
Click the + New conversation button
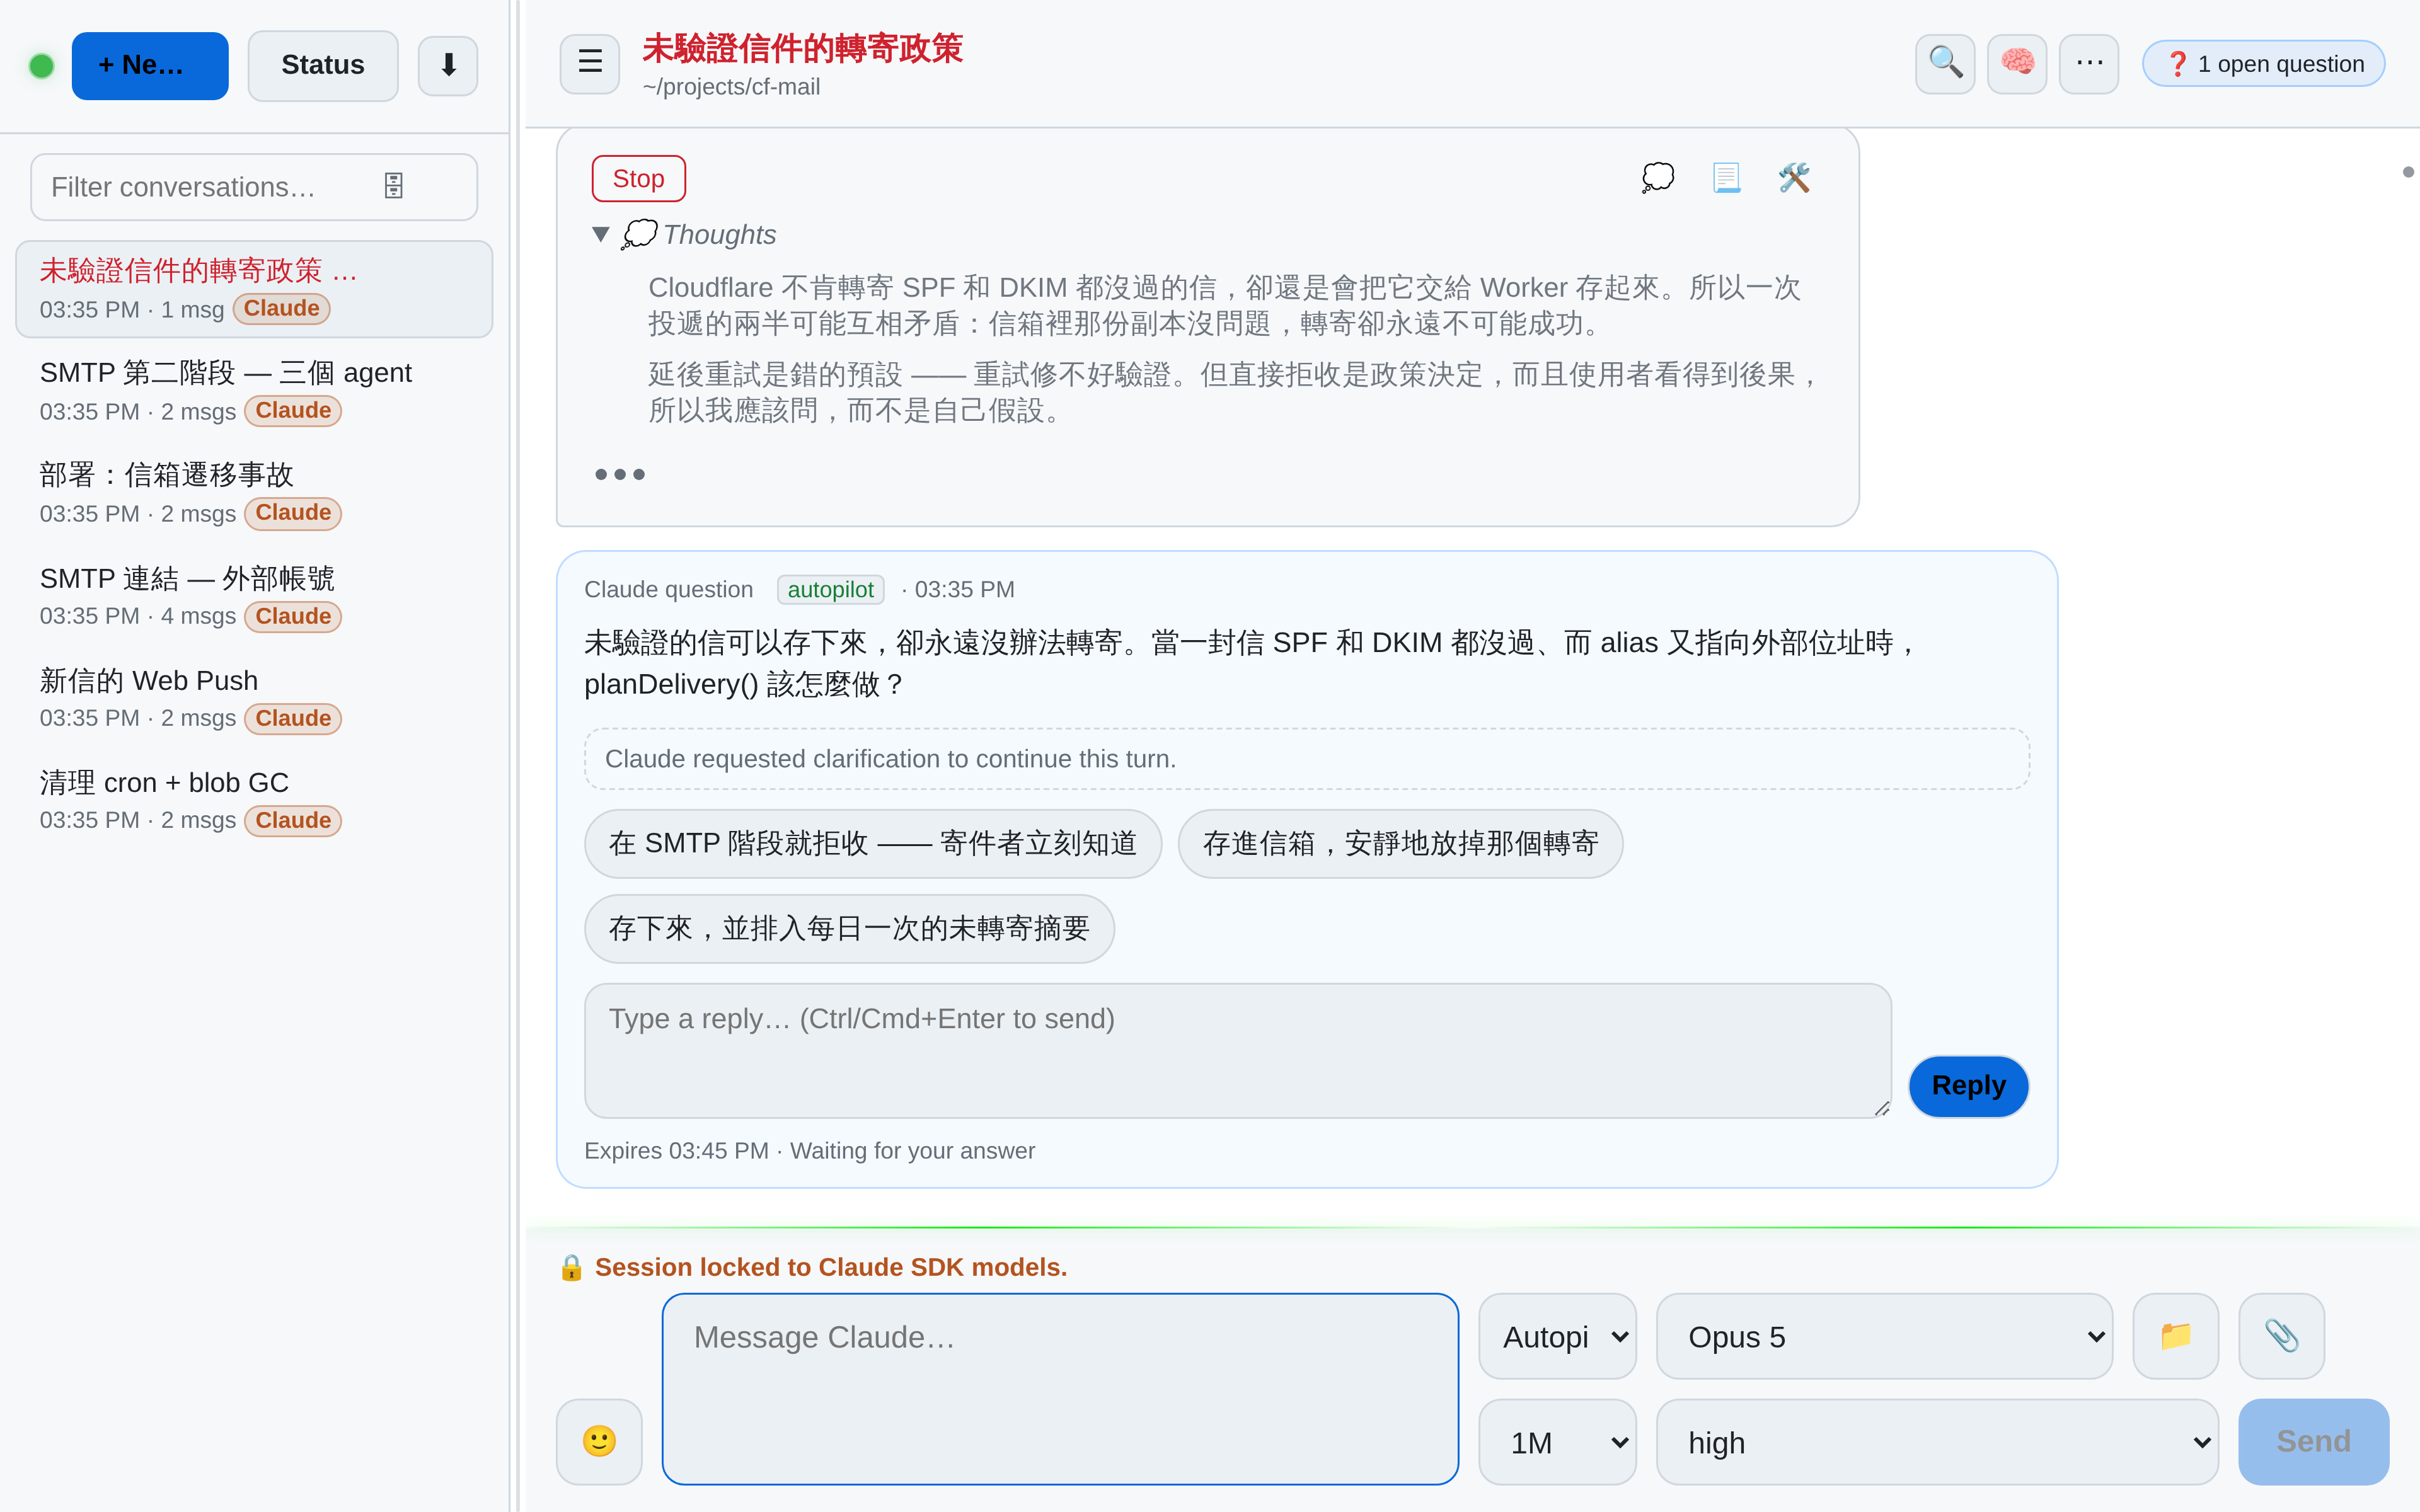click(x=150, y=66)
